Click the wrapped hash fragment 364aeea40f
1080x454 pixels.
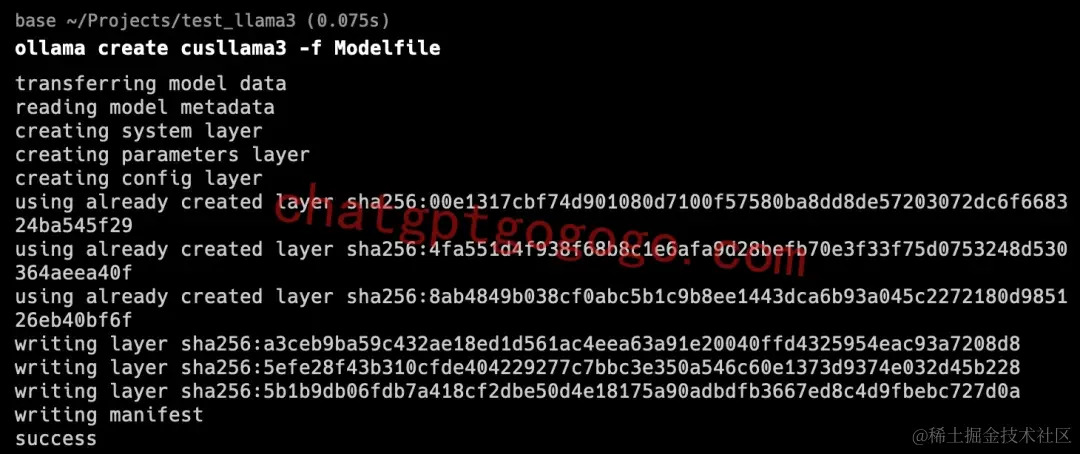pos(74,273)
